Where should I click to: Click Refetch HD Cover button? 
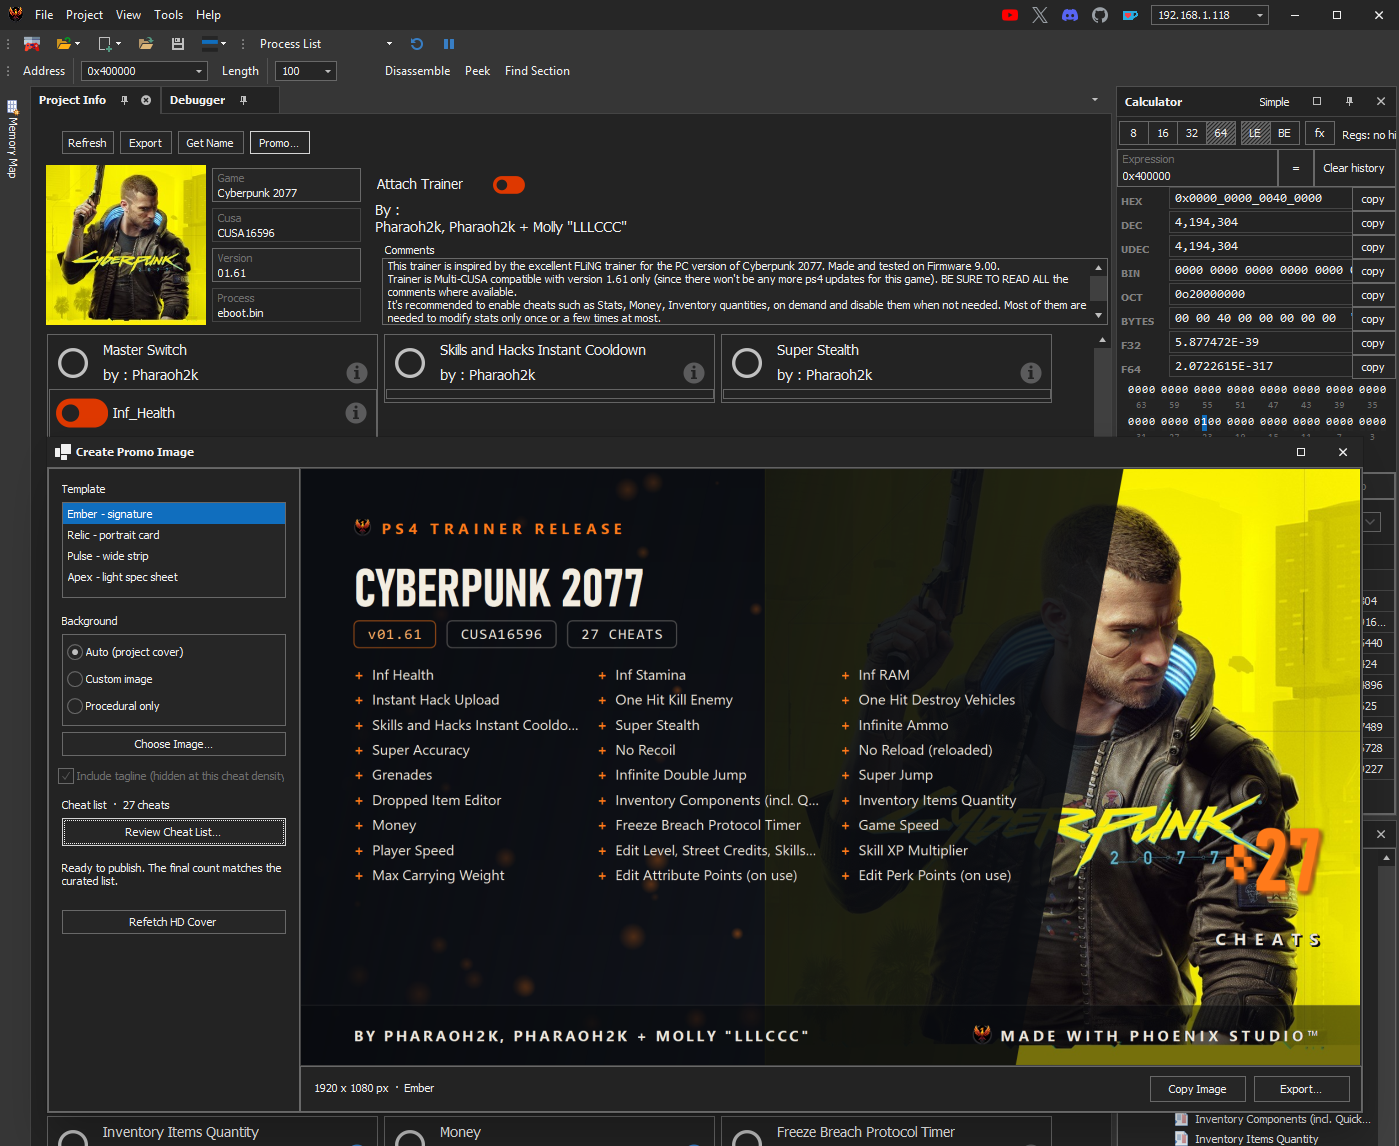pyautogui.click(x=173, y=922)
